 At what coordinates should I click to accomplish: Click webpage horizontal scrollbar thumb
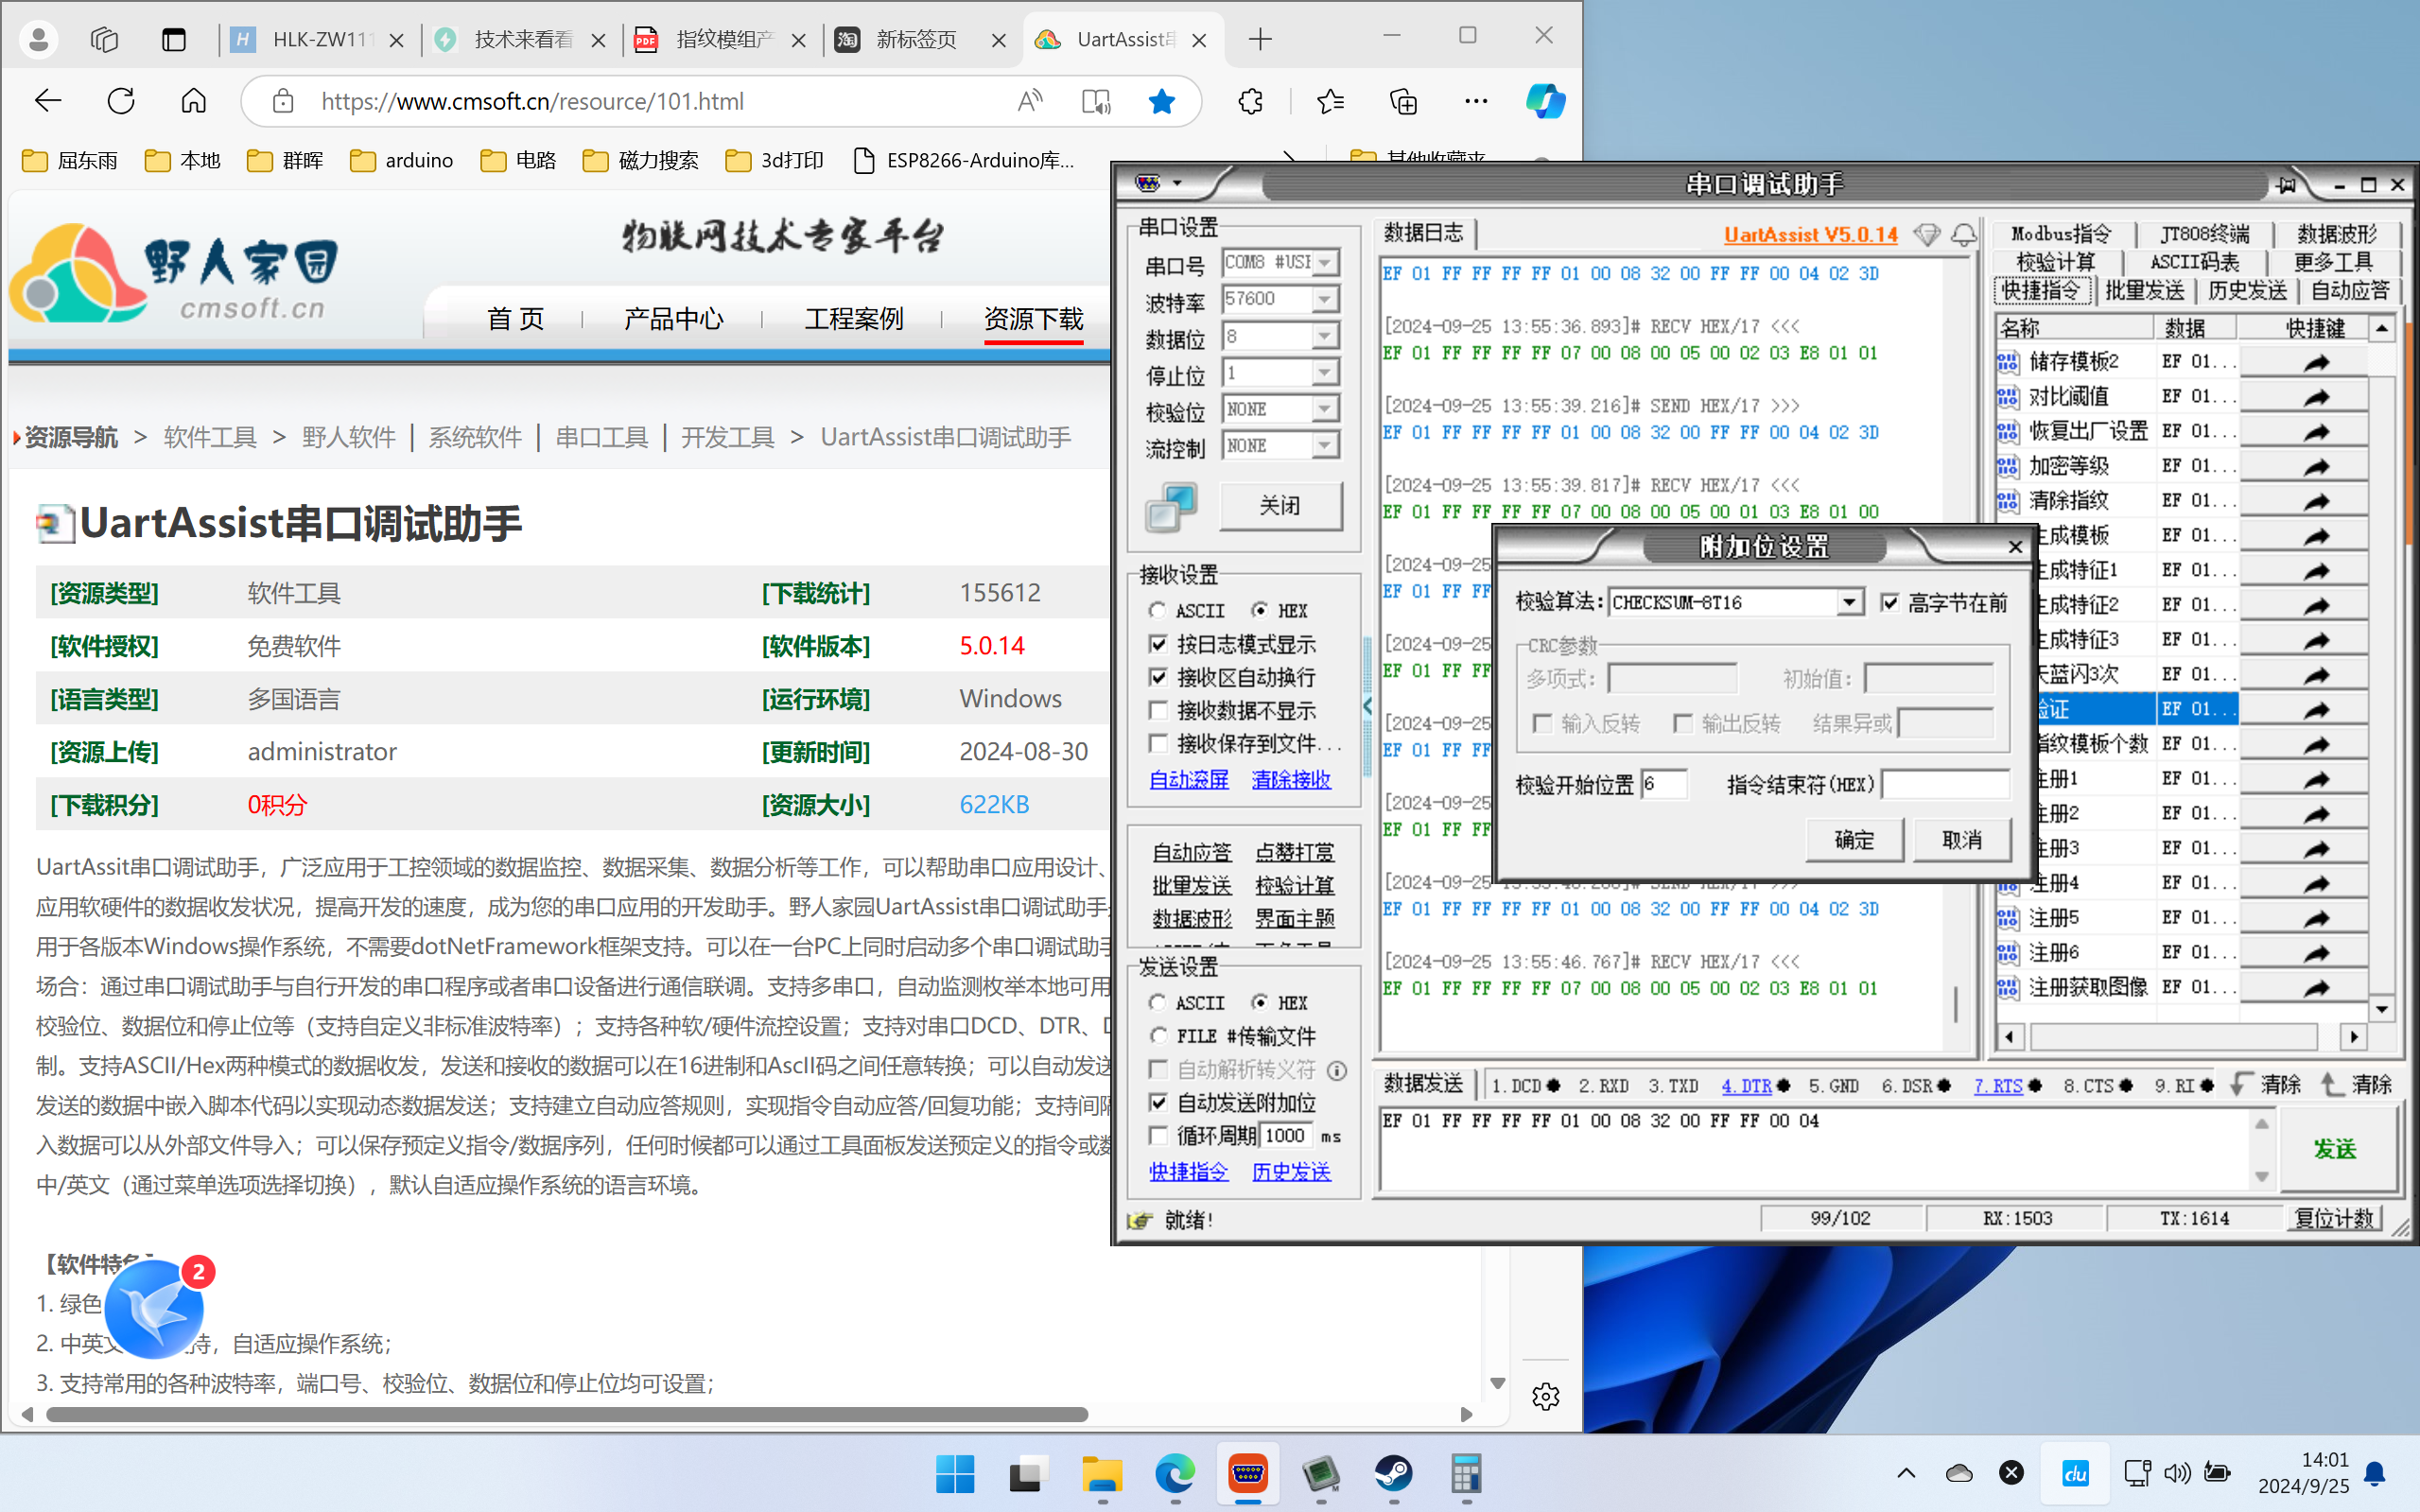coord(567,1414)
